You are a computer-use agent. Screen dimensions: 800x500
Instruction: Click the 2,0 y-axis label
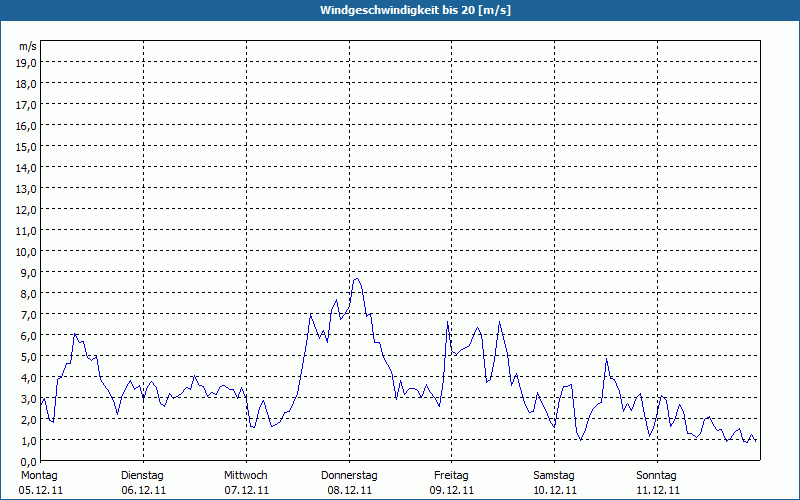pyautogui.click(x=28, y=419)
